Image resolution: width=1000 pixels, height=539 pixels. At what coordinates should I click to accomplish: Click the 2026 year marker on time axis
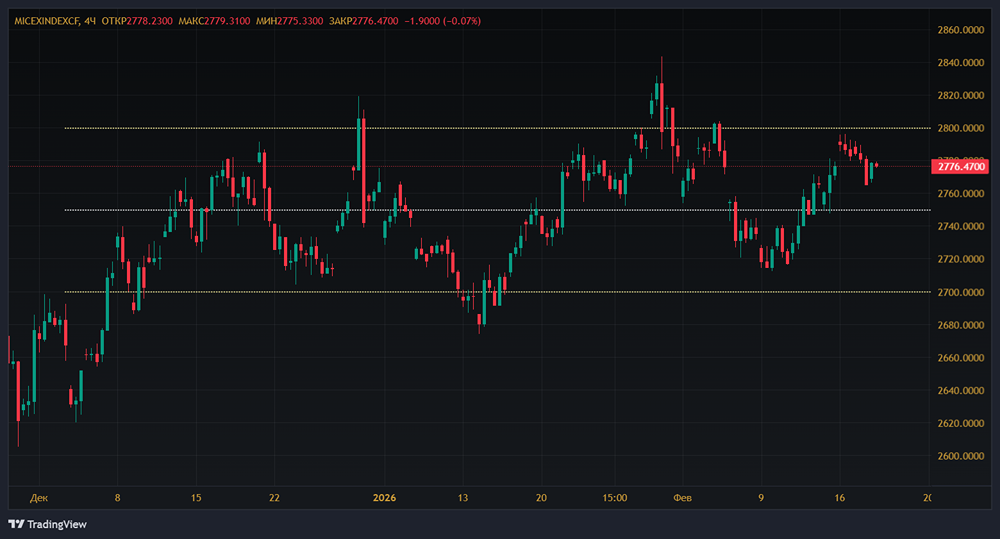(x=384, y=497)
